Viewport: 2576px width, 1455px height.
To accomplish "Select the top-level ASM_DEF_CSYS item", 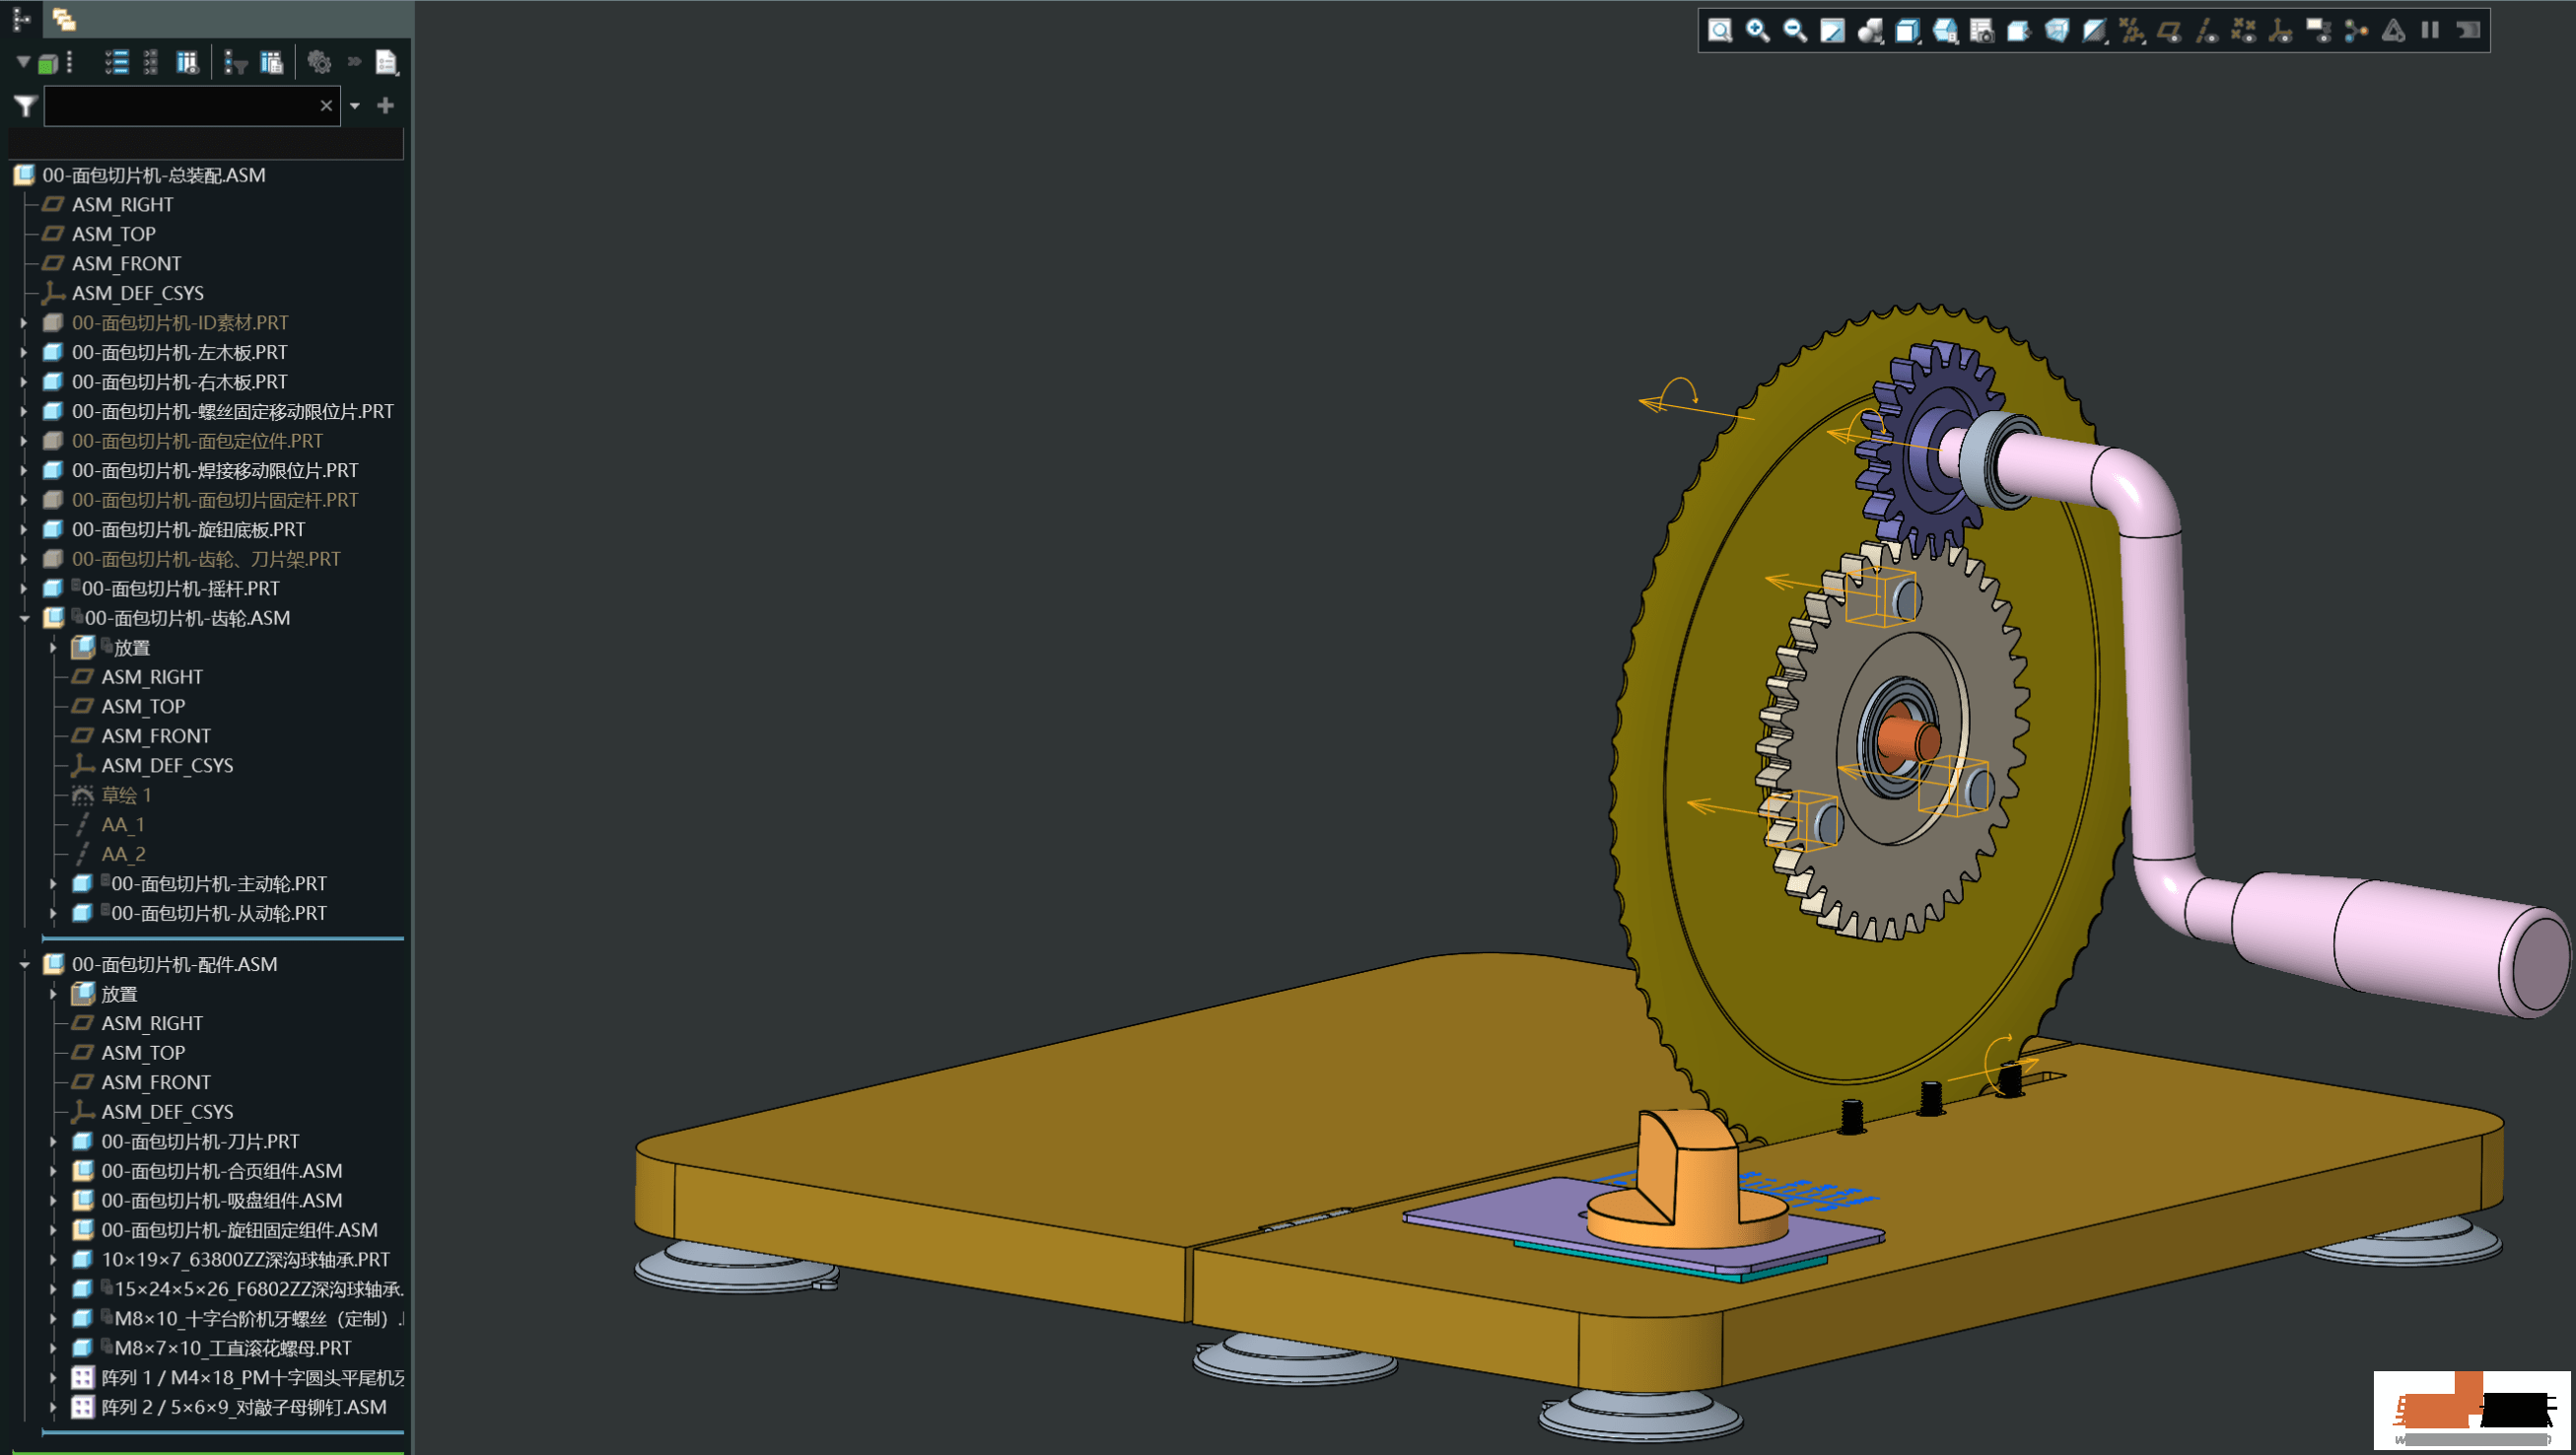I will pos(137,293).
